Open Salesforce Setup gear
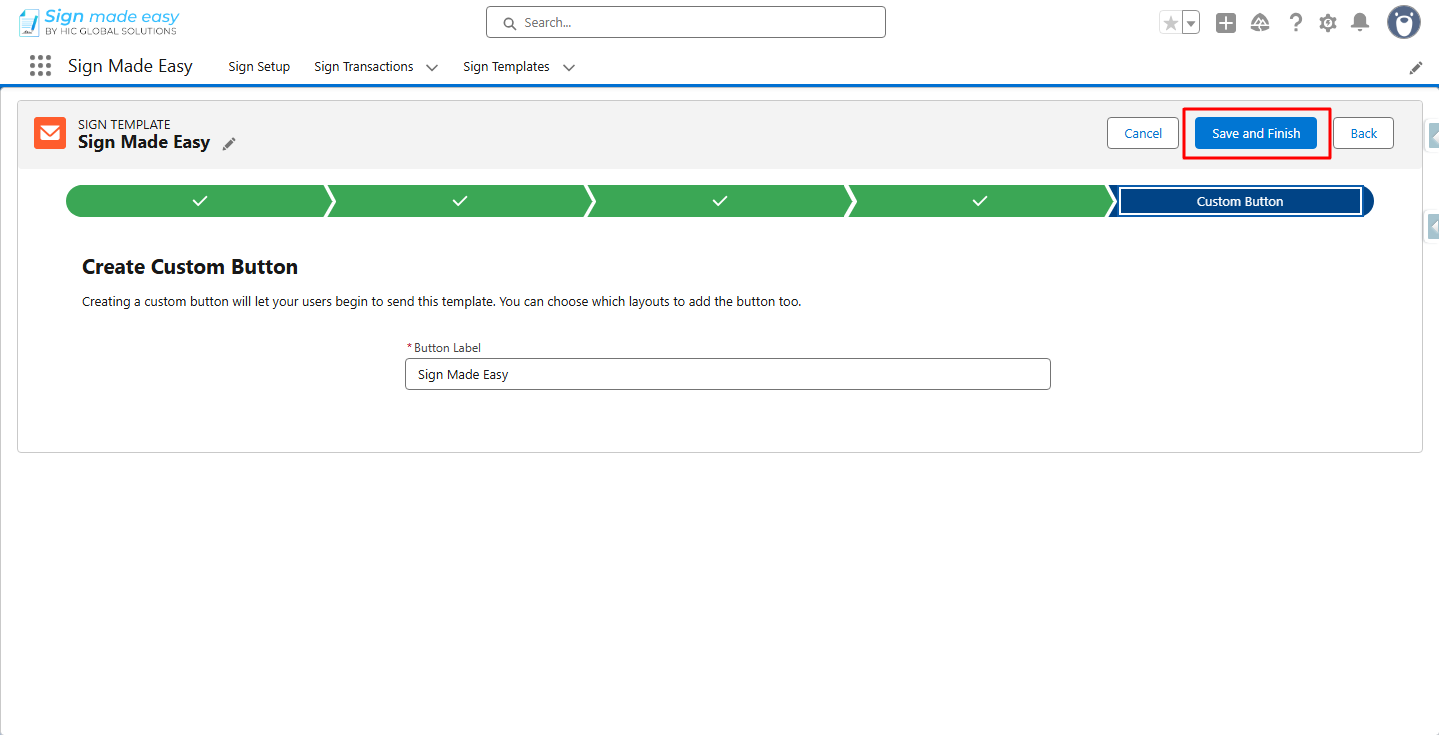Screen dimensions: 1439x735 1327,21
